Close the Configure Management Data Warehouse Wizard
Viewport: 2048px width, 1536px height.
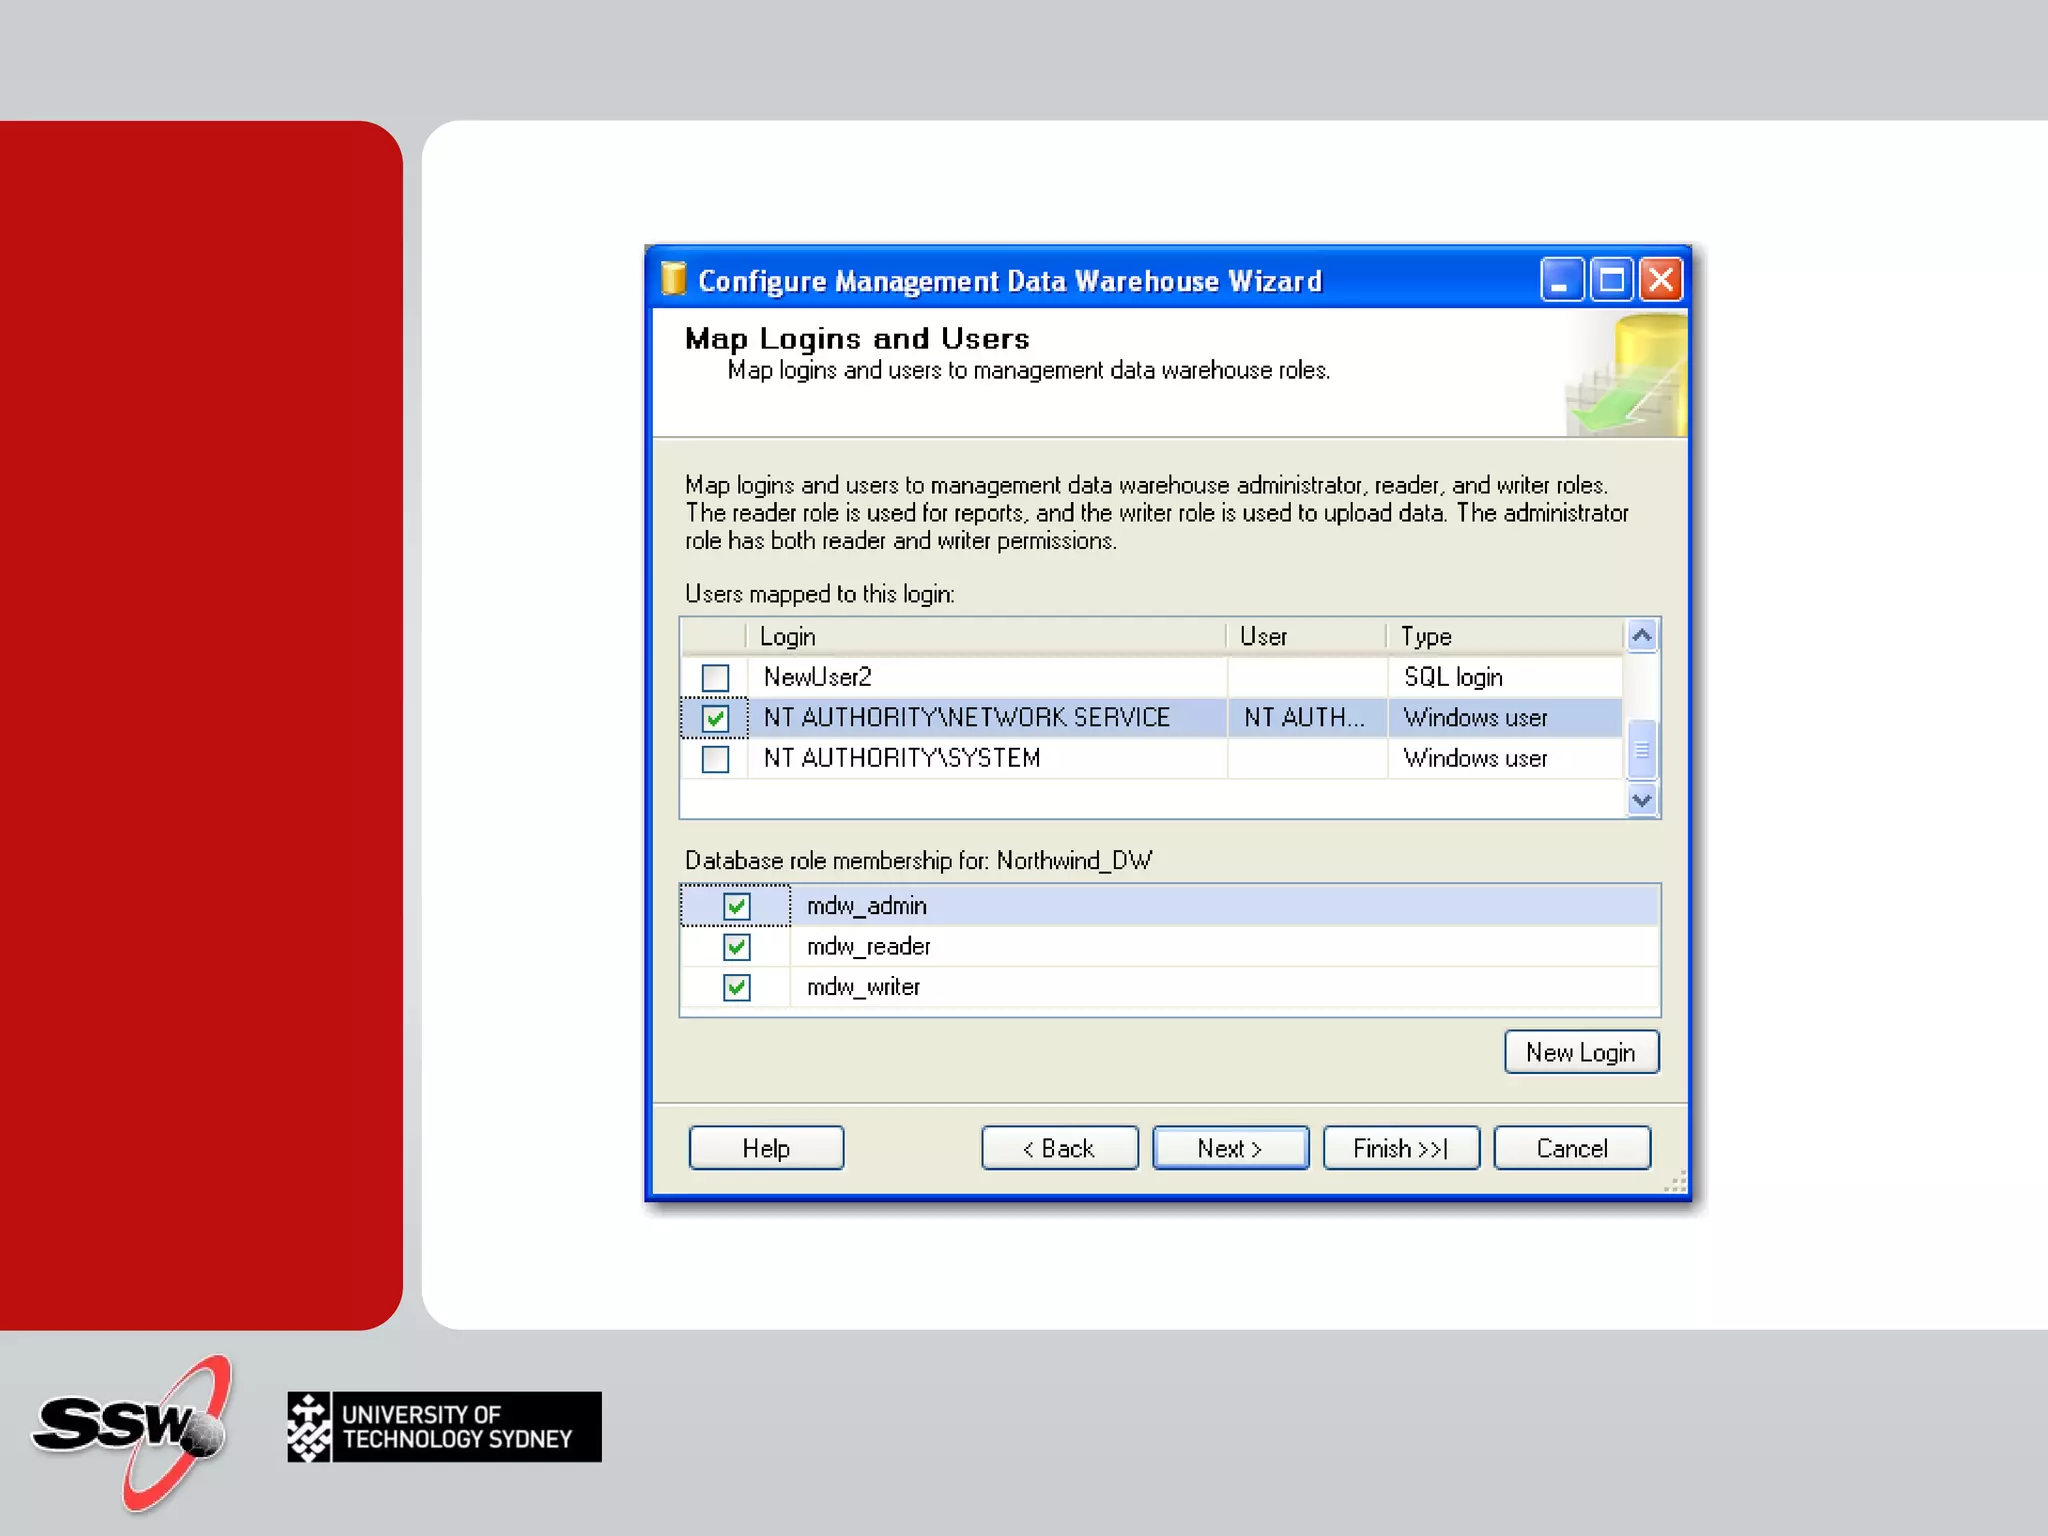coord(1661,280)
